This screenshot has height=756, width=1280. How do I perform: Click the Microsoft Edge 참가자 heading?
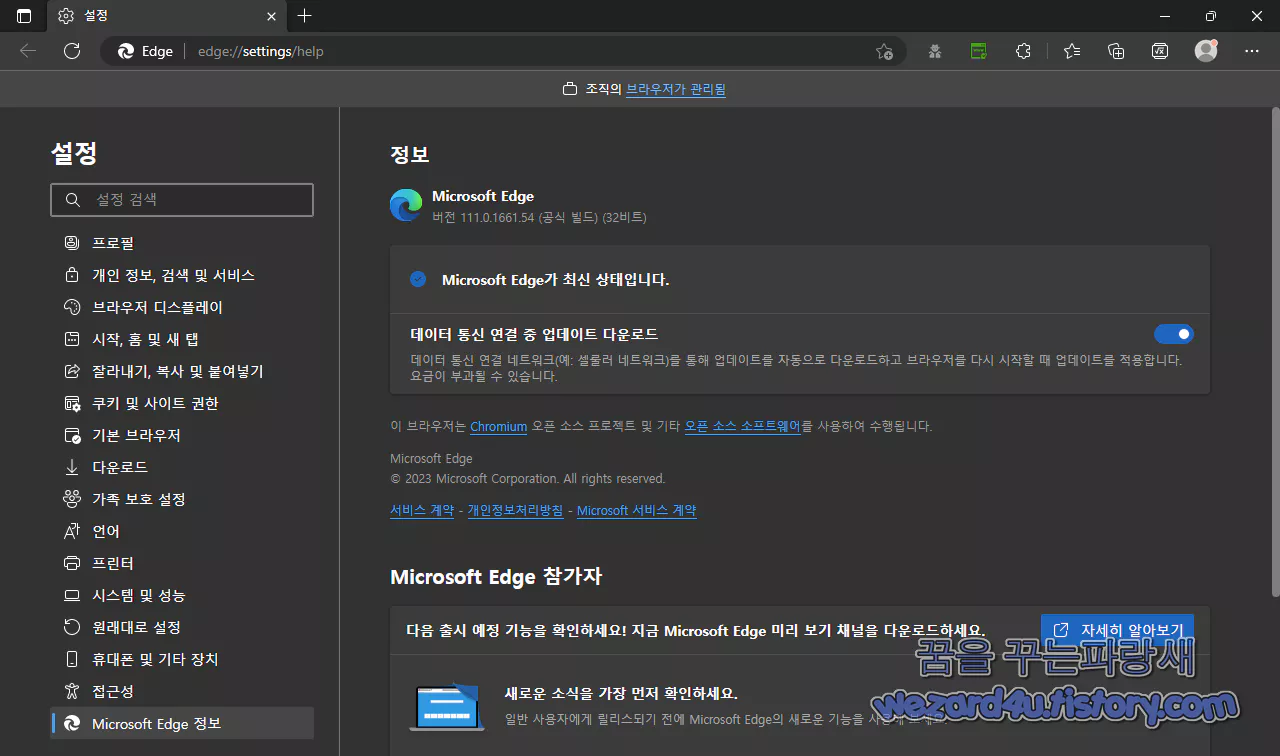pyautogui.click(x=496, y=577)
